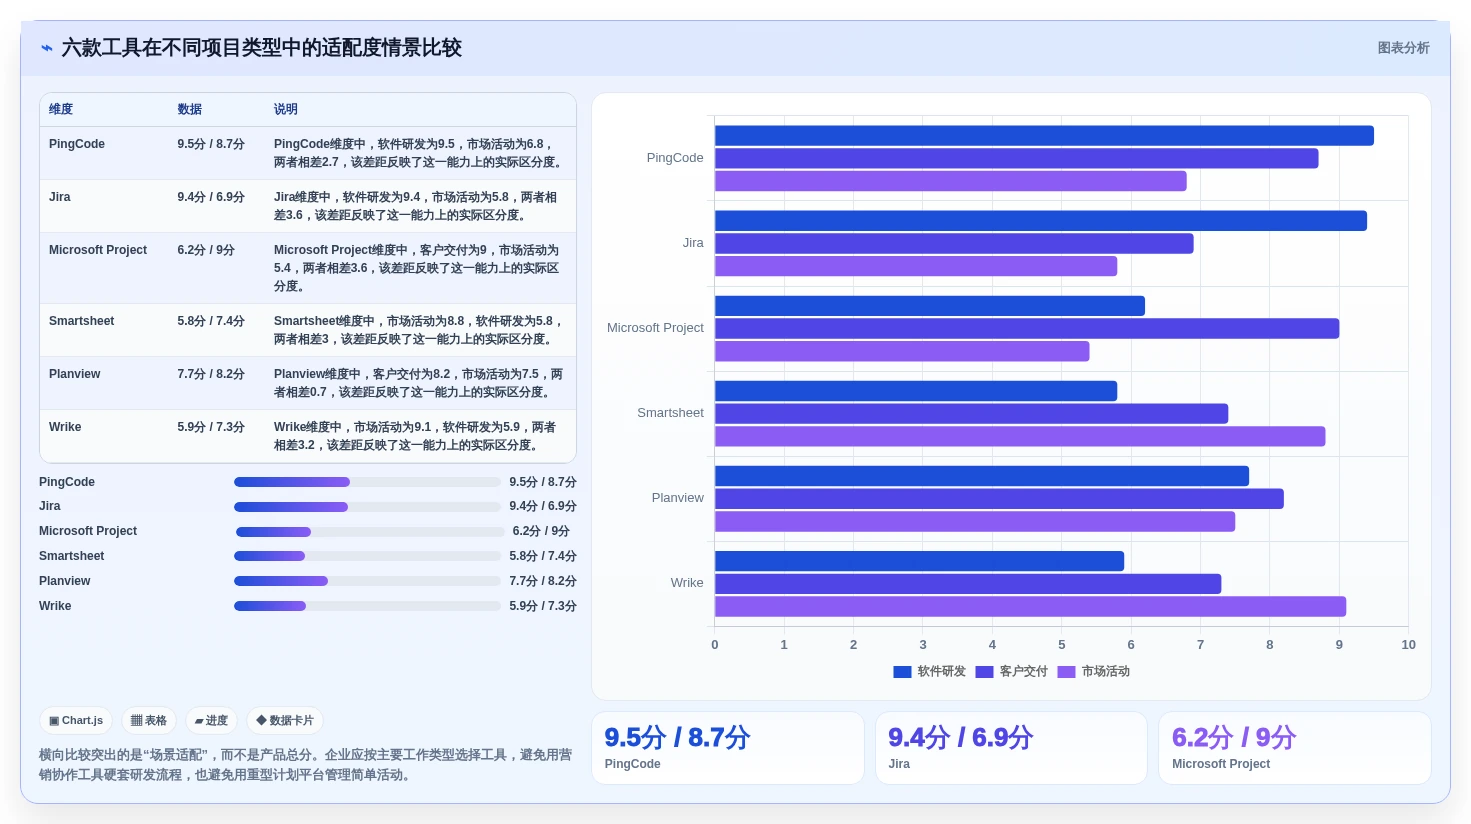Screen dimensions: 1471x824
Task: Click table cell 5.8分 / 7.4分
Action: 211,321
